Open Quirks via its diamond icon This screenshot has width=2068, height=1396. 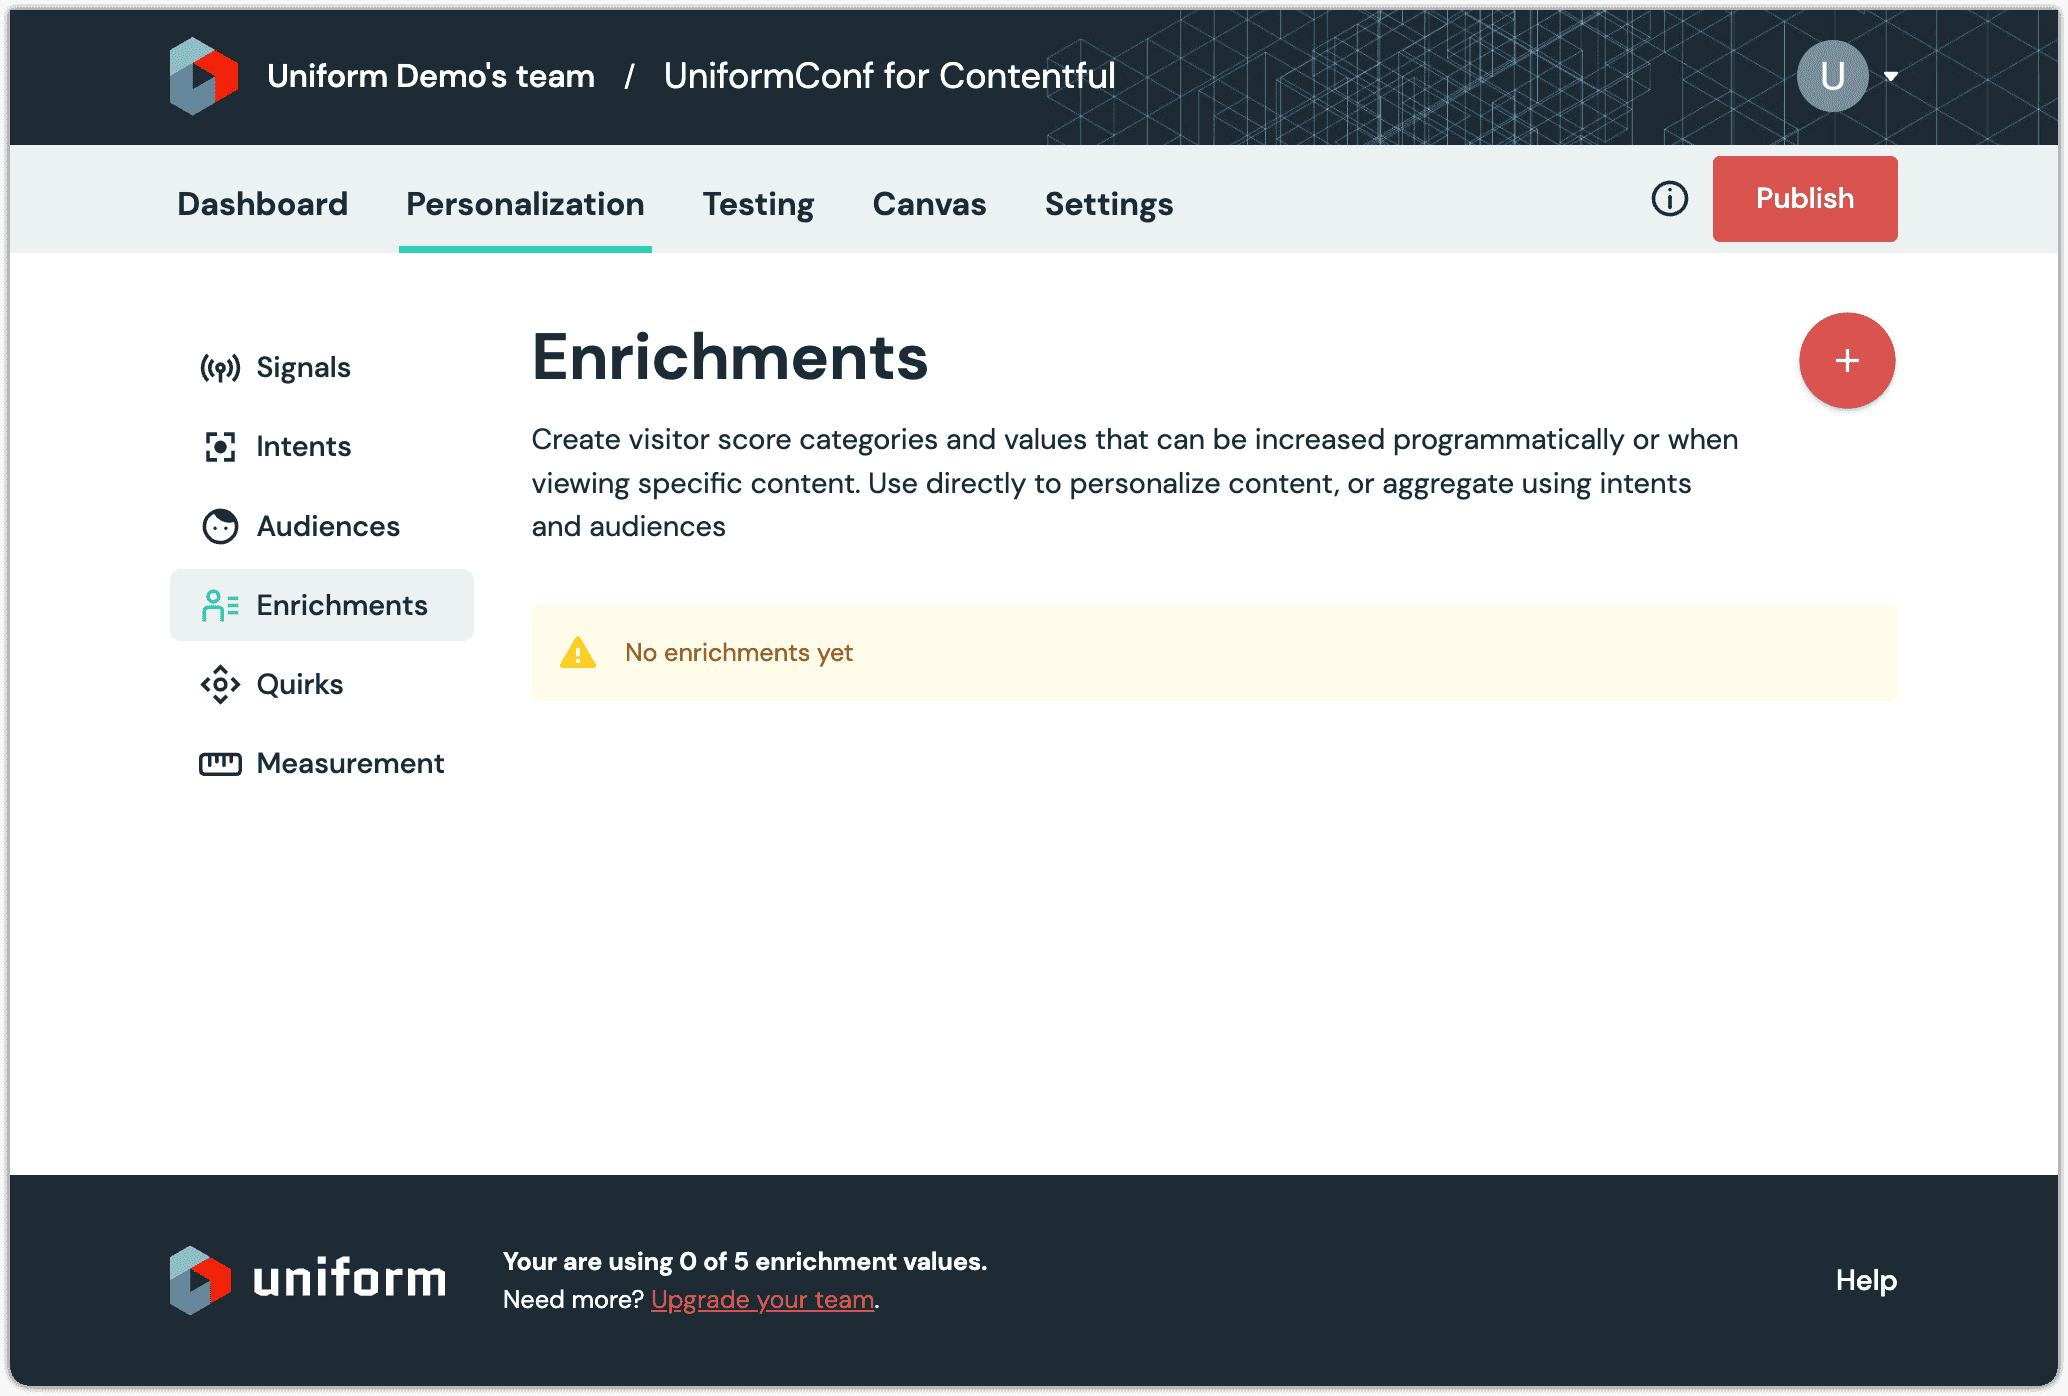pyautogui.click(x=221, y=684)
